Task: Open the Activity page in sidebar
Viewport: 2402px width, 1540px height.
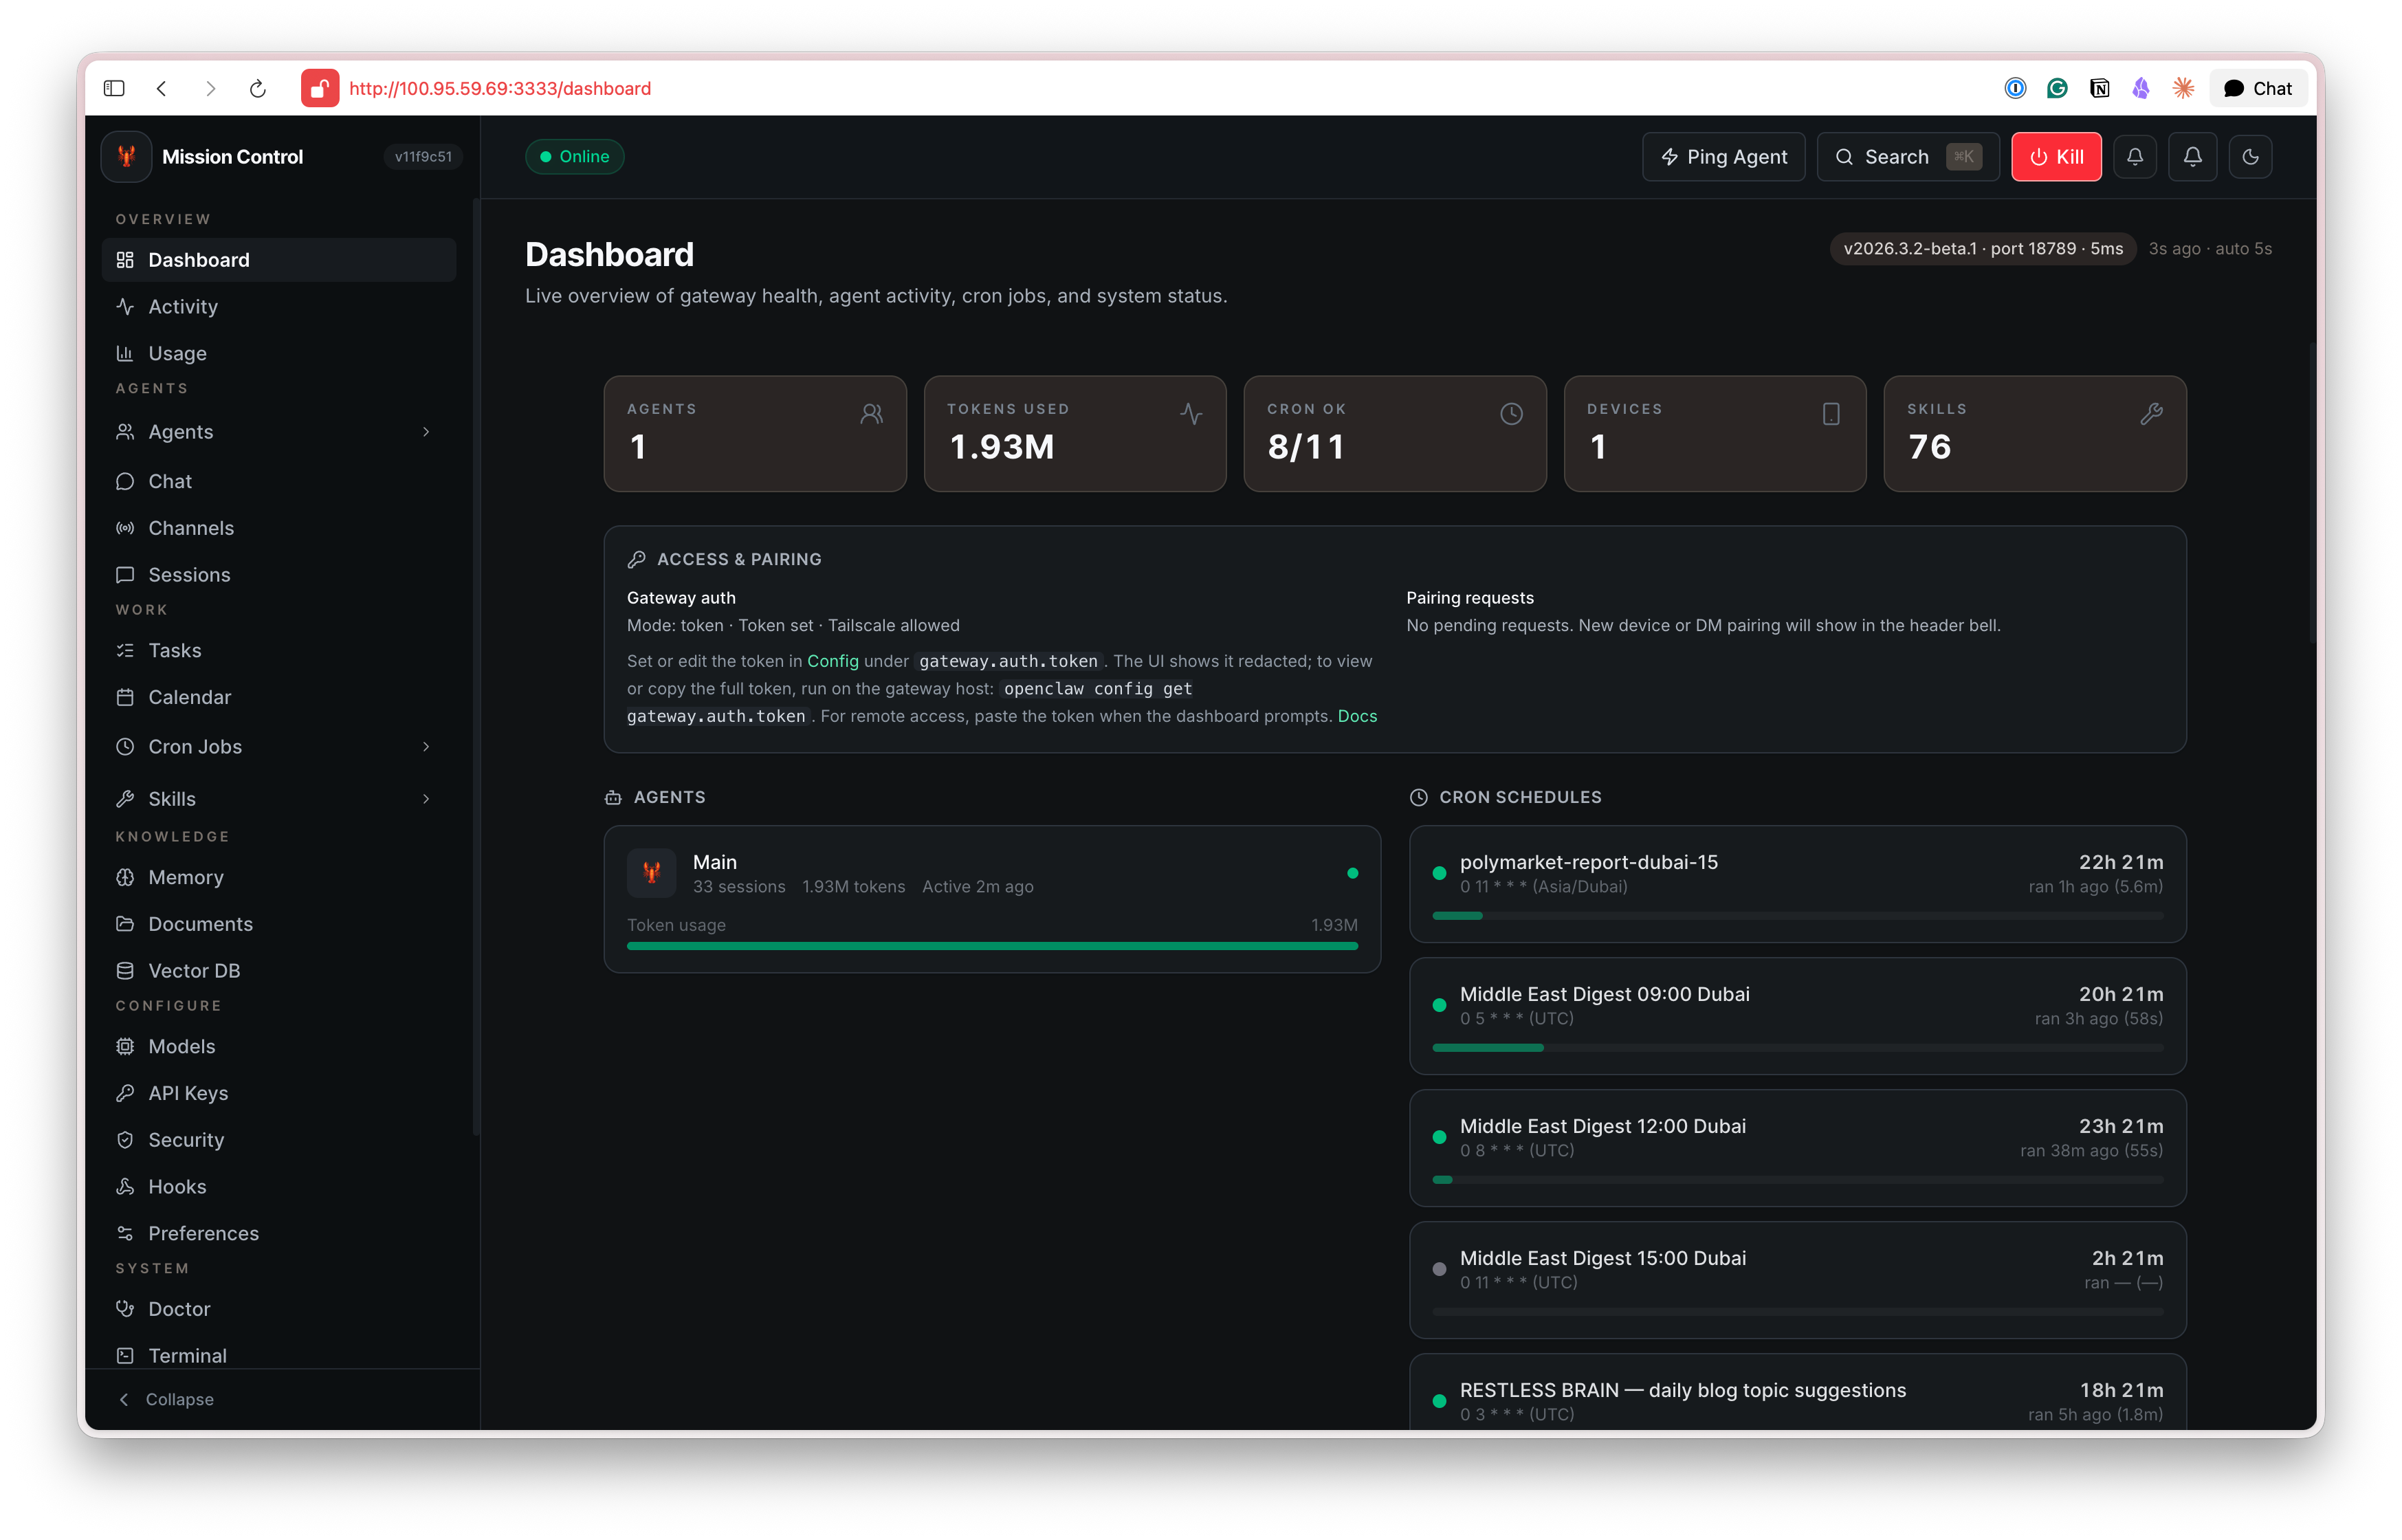Action: click(183, 307)
